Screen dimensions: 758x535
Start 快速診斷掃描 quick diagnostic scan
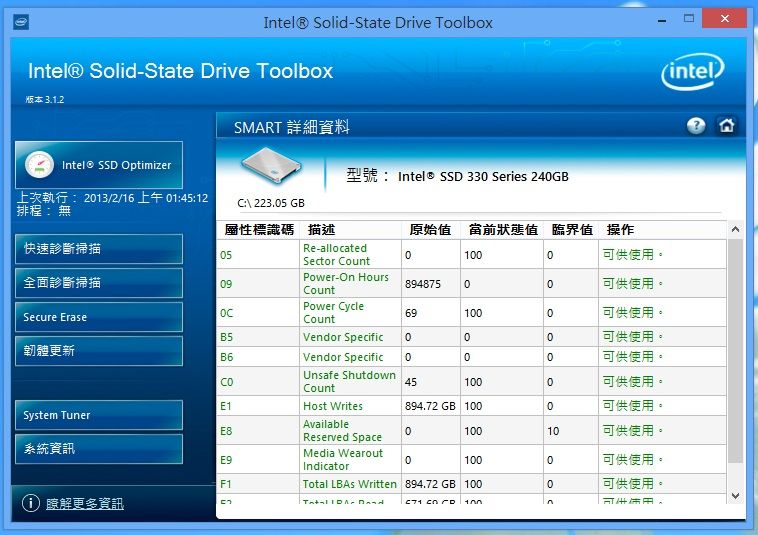(x=99, y=249)
